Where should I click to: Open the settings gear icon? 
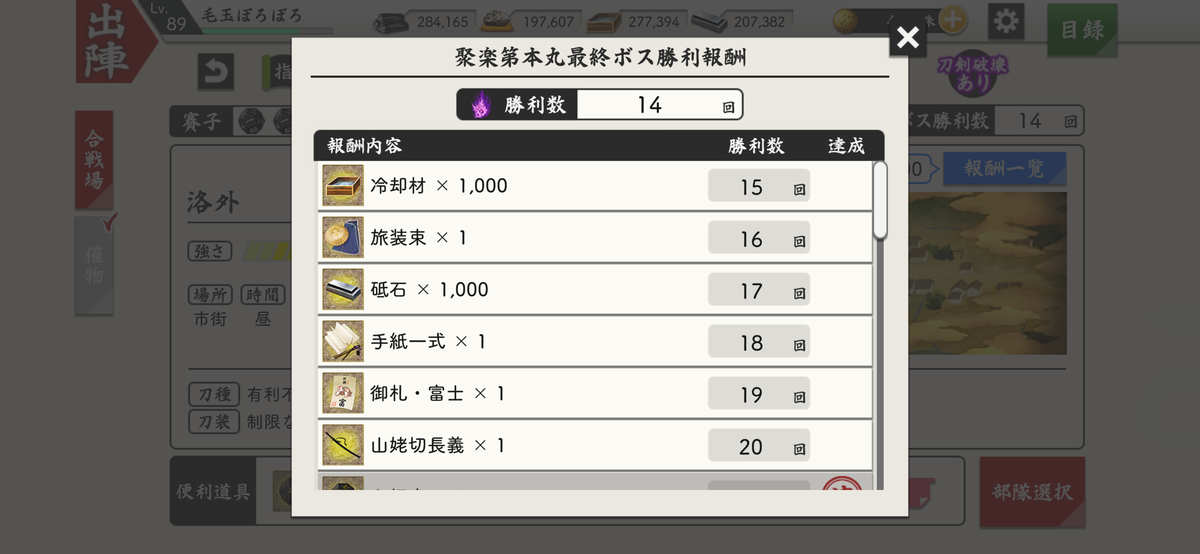pos(1006,21)
